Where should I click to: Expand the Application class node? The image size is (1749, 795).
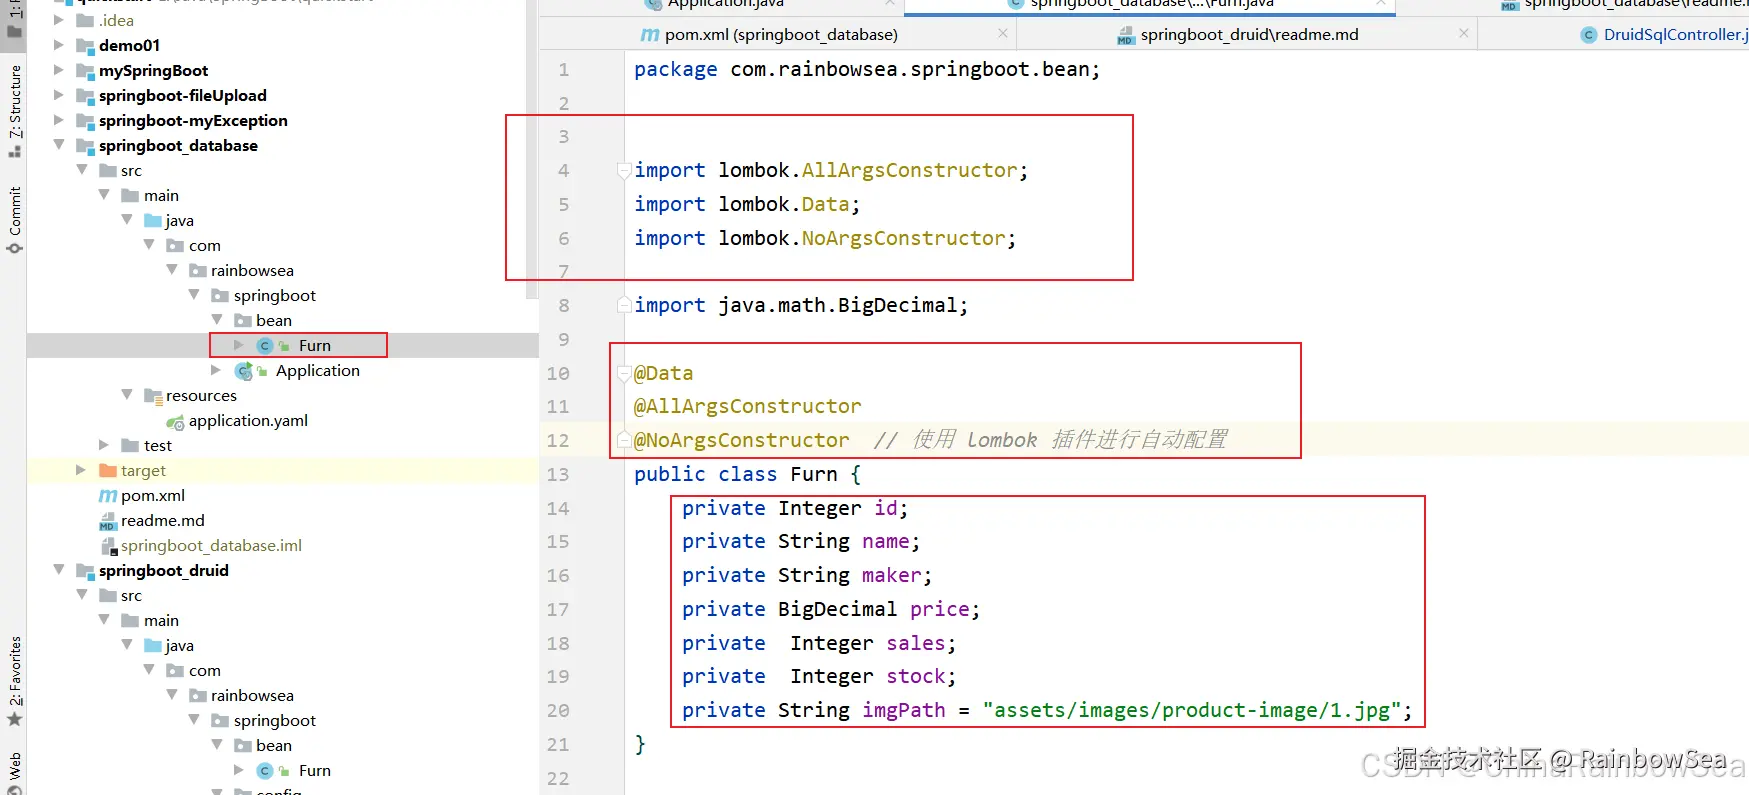[216, 370]
